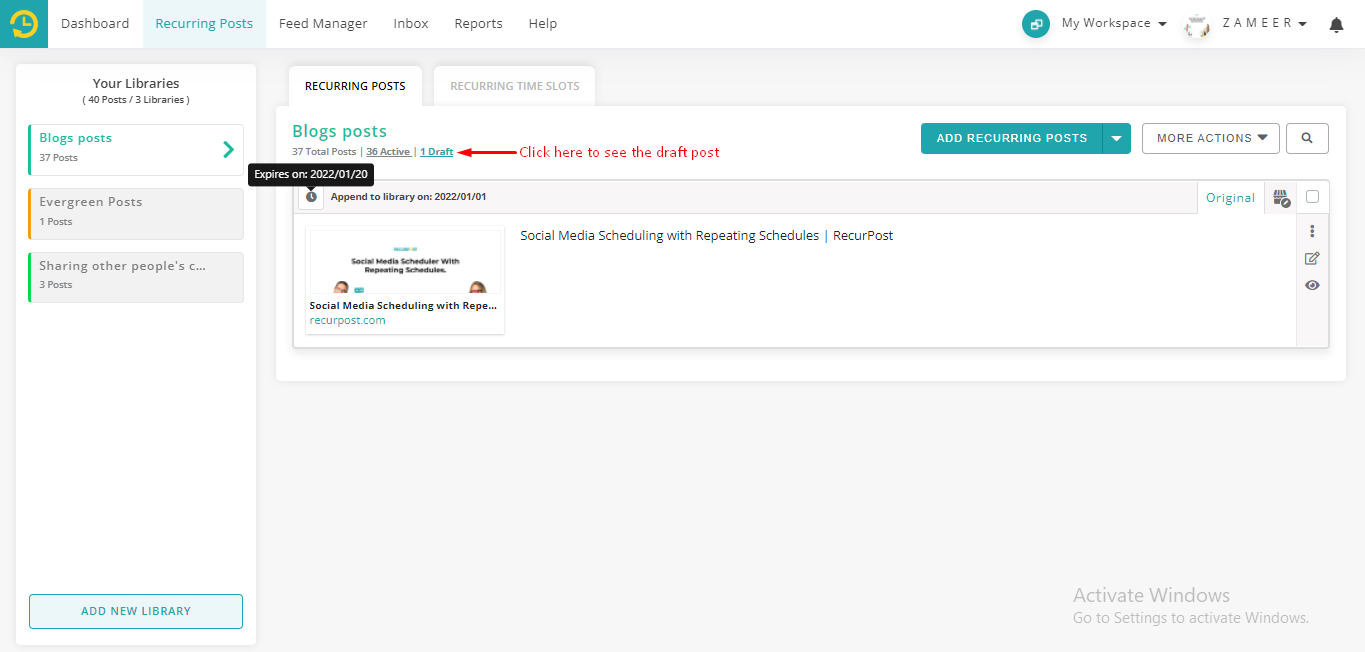1365x652 pixels.
Task: Click the 1 Draft link
Action: pos(436,152)
